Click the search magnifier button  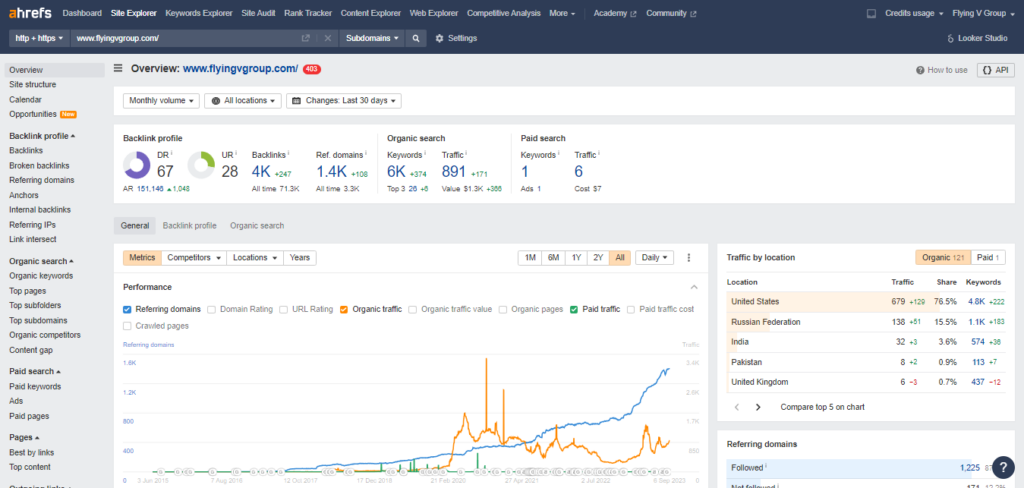click(415, 39)
